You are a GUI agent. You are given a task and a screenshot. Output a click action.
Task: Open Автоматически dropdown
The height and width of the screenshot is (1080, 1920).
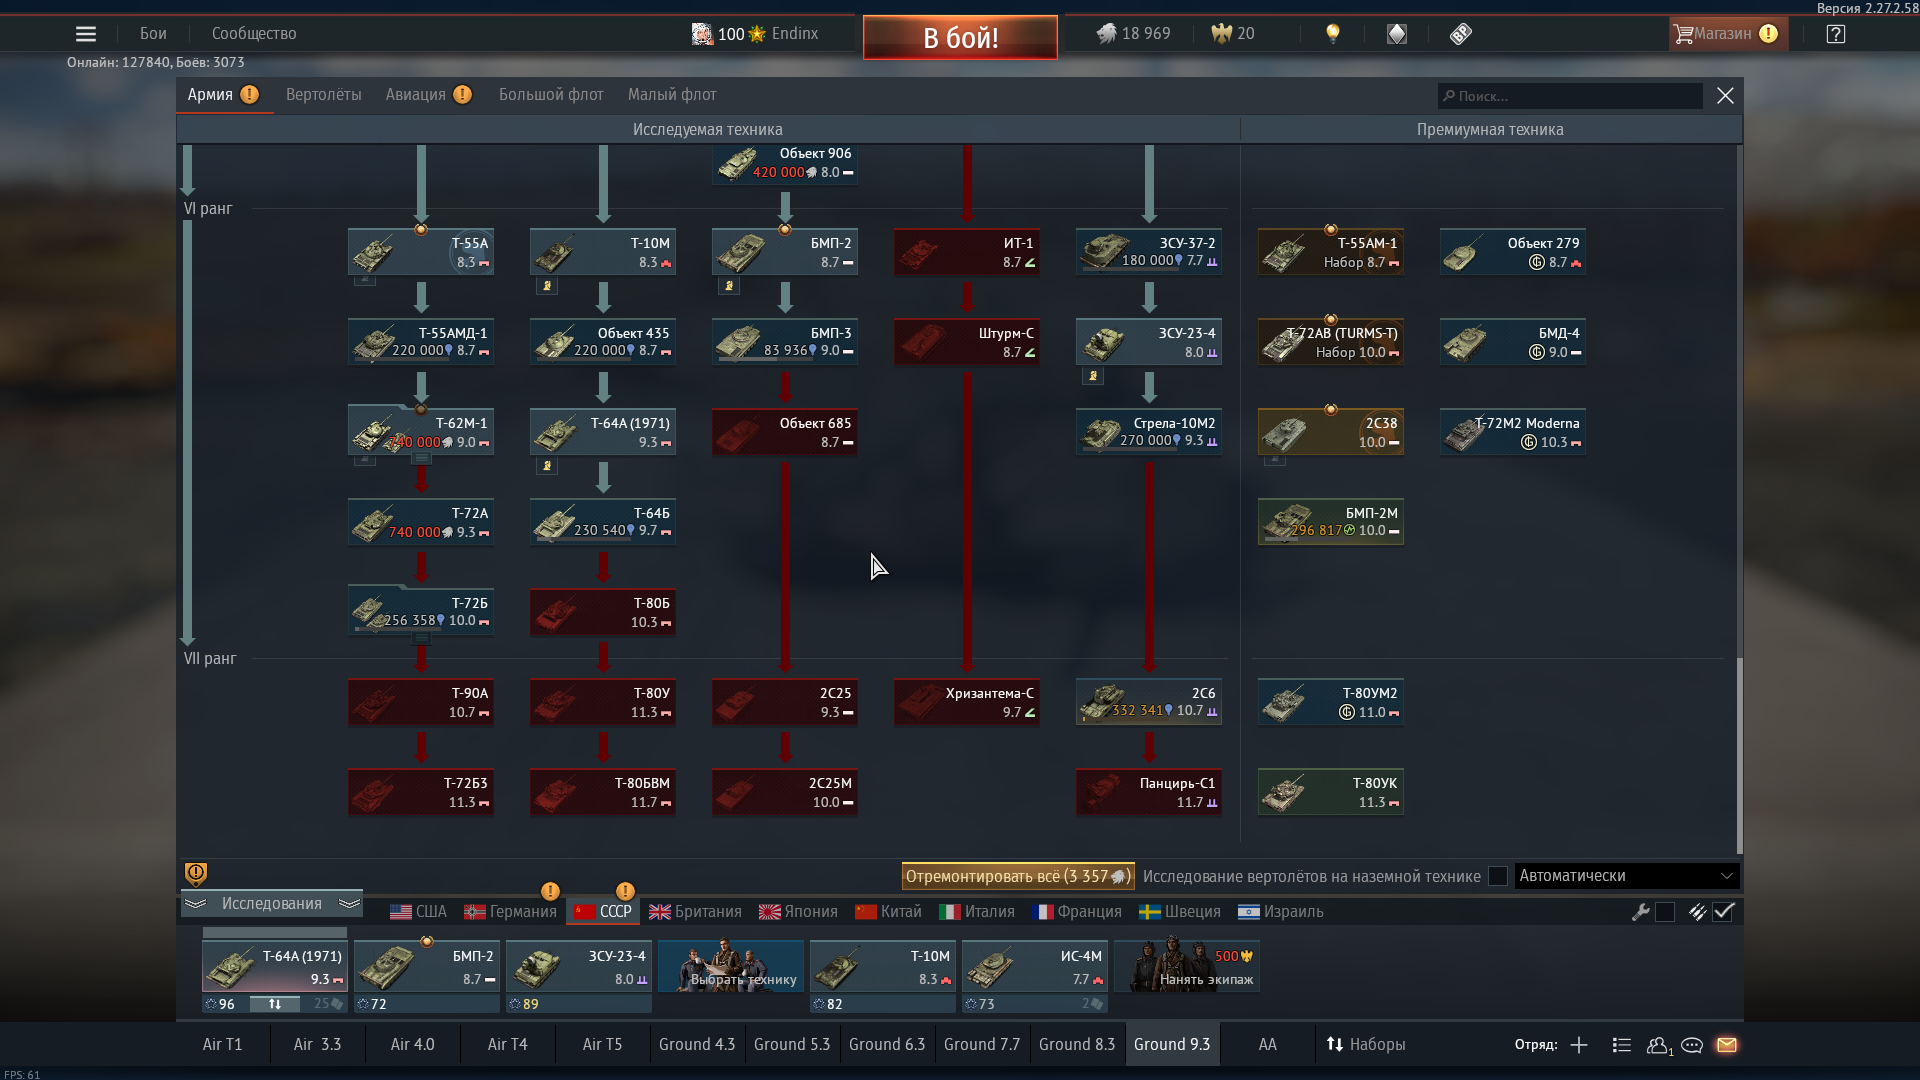click(1627, 876)
